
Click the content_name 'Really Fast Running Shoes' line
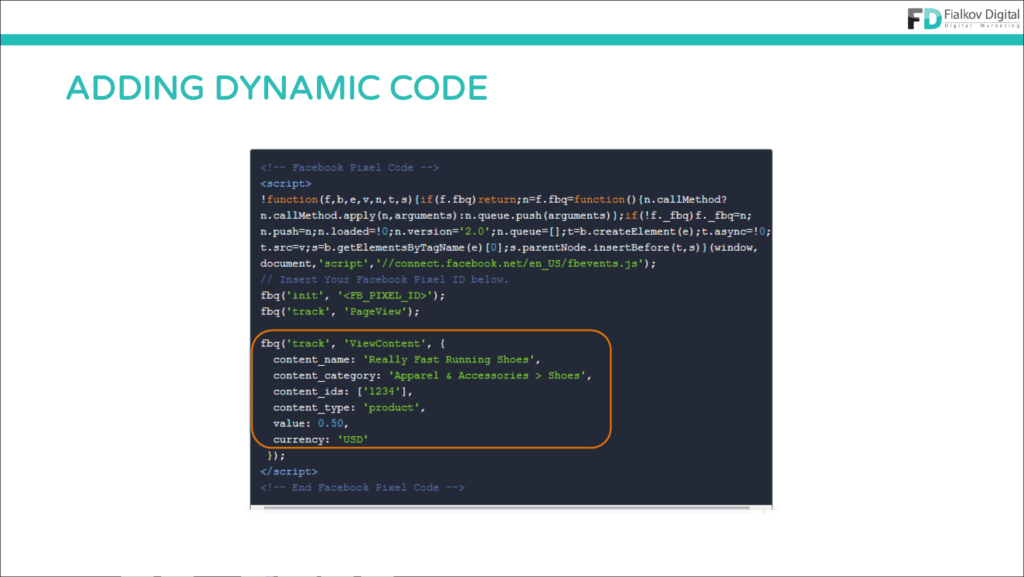[x=406, y=360]
